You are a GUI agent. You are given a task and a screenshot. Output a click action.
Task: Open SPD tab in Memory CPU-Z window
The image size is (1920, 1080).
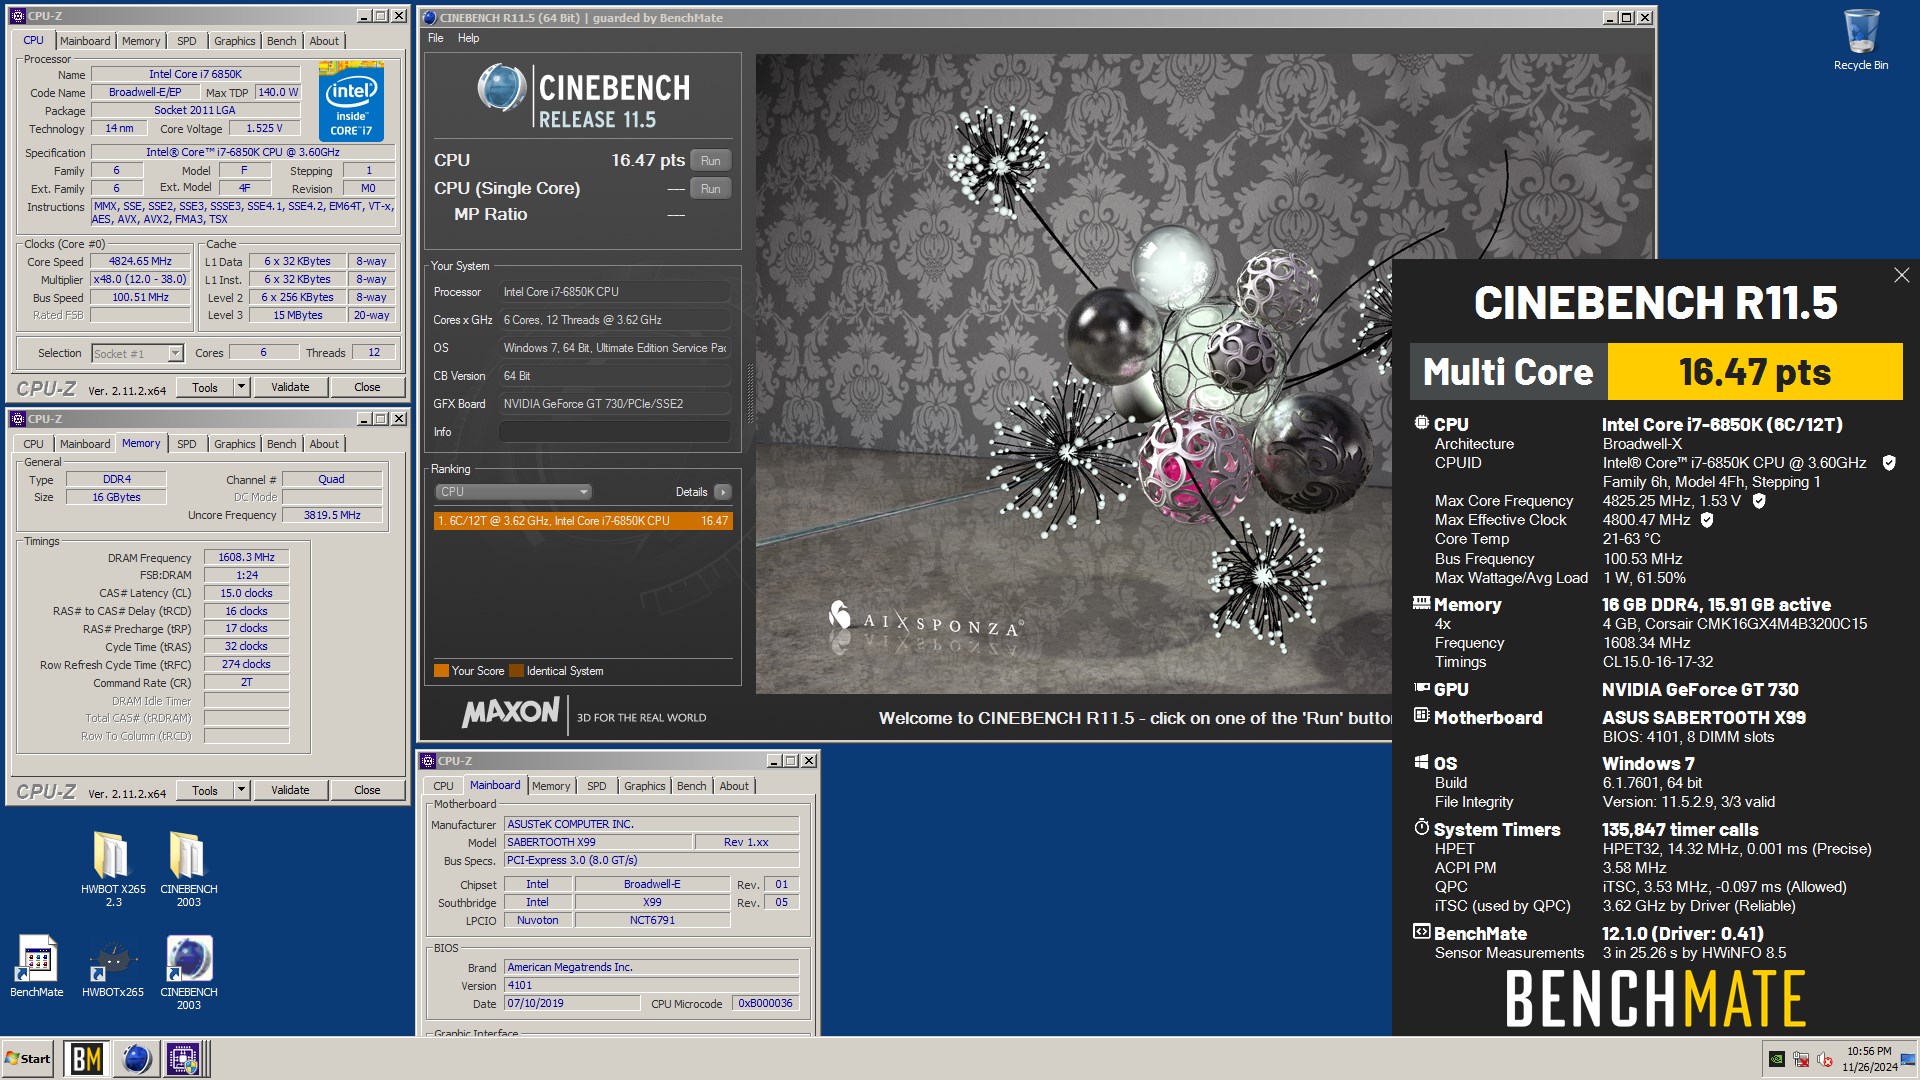click(x=187, y=444)
